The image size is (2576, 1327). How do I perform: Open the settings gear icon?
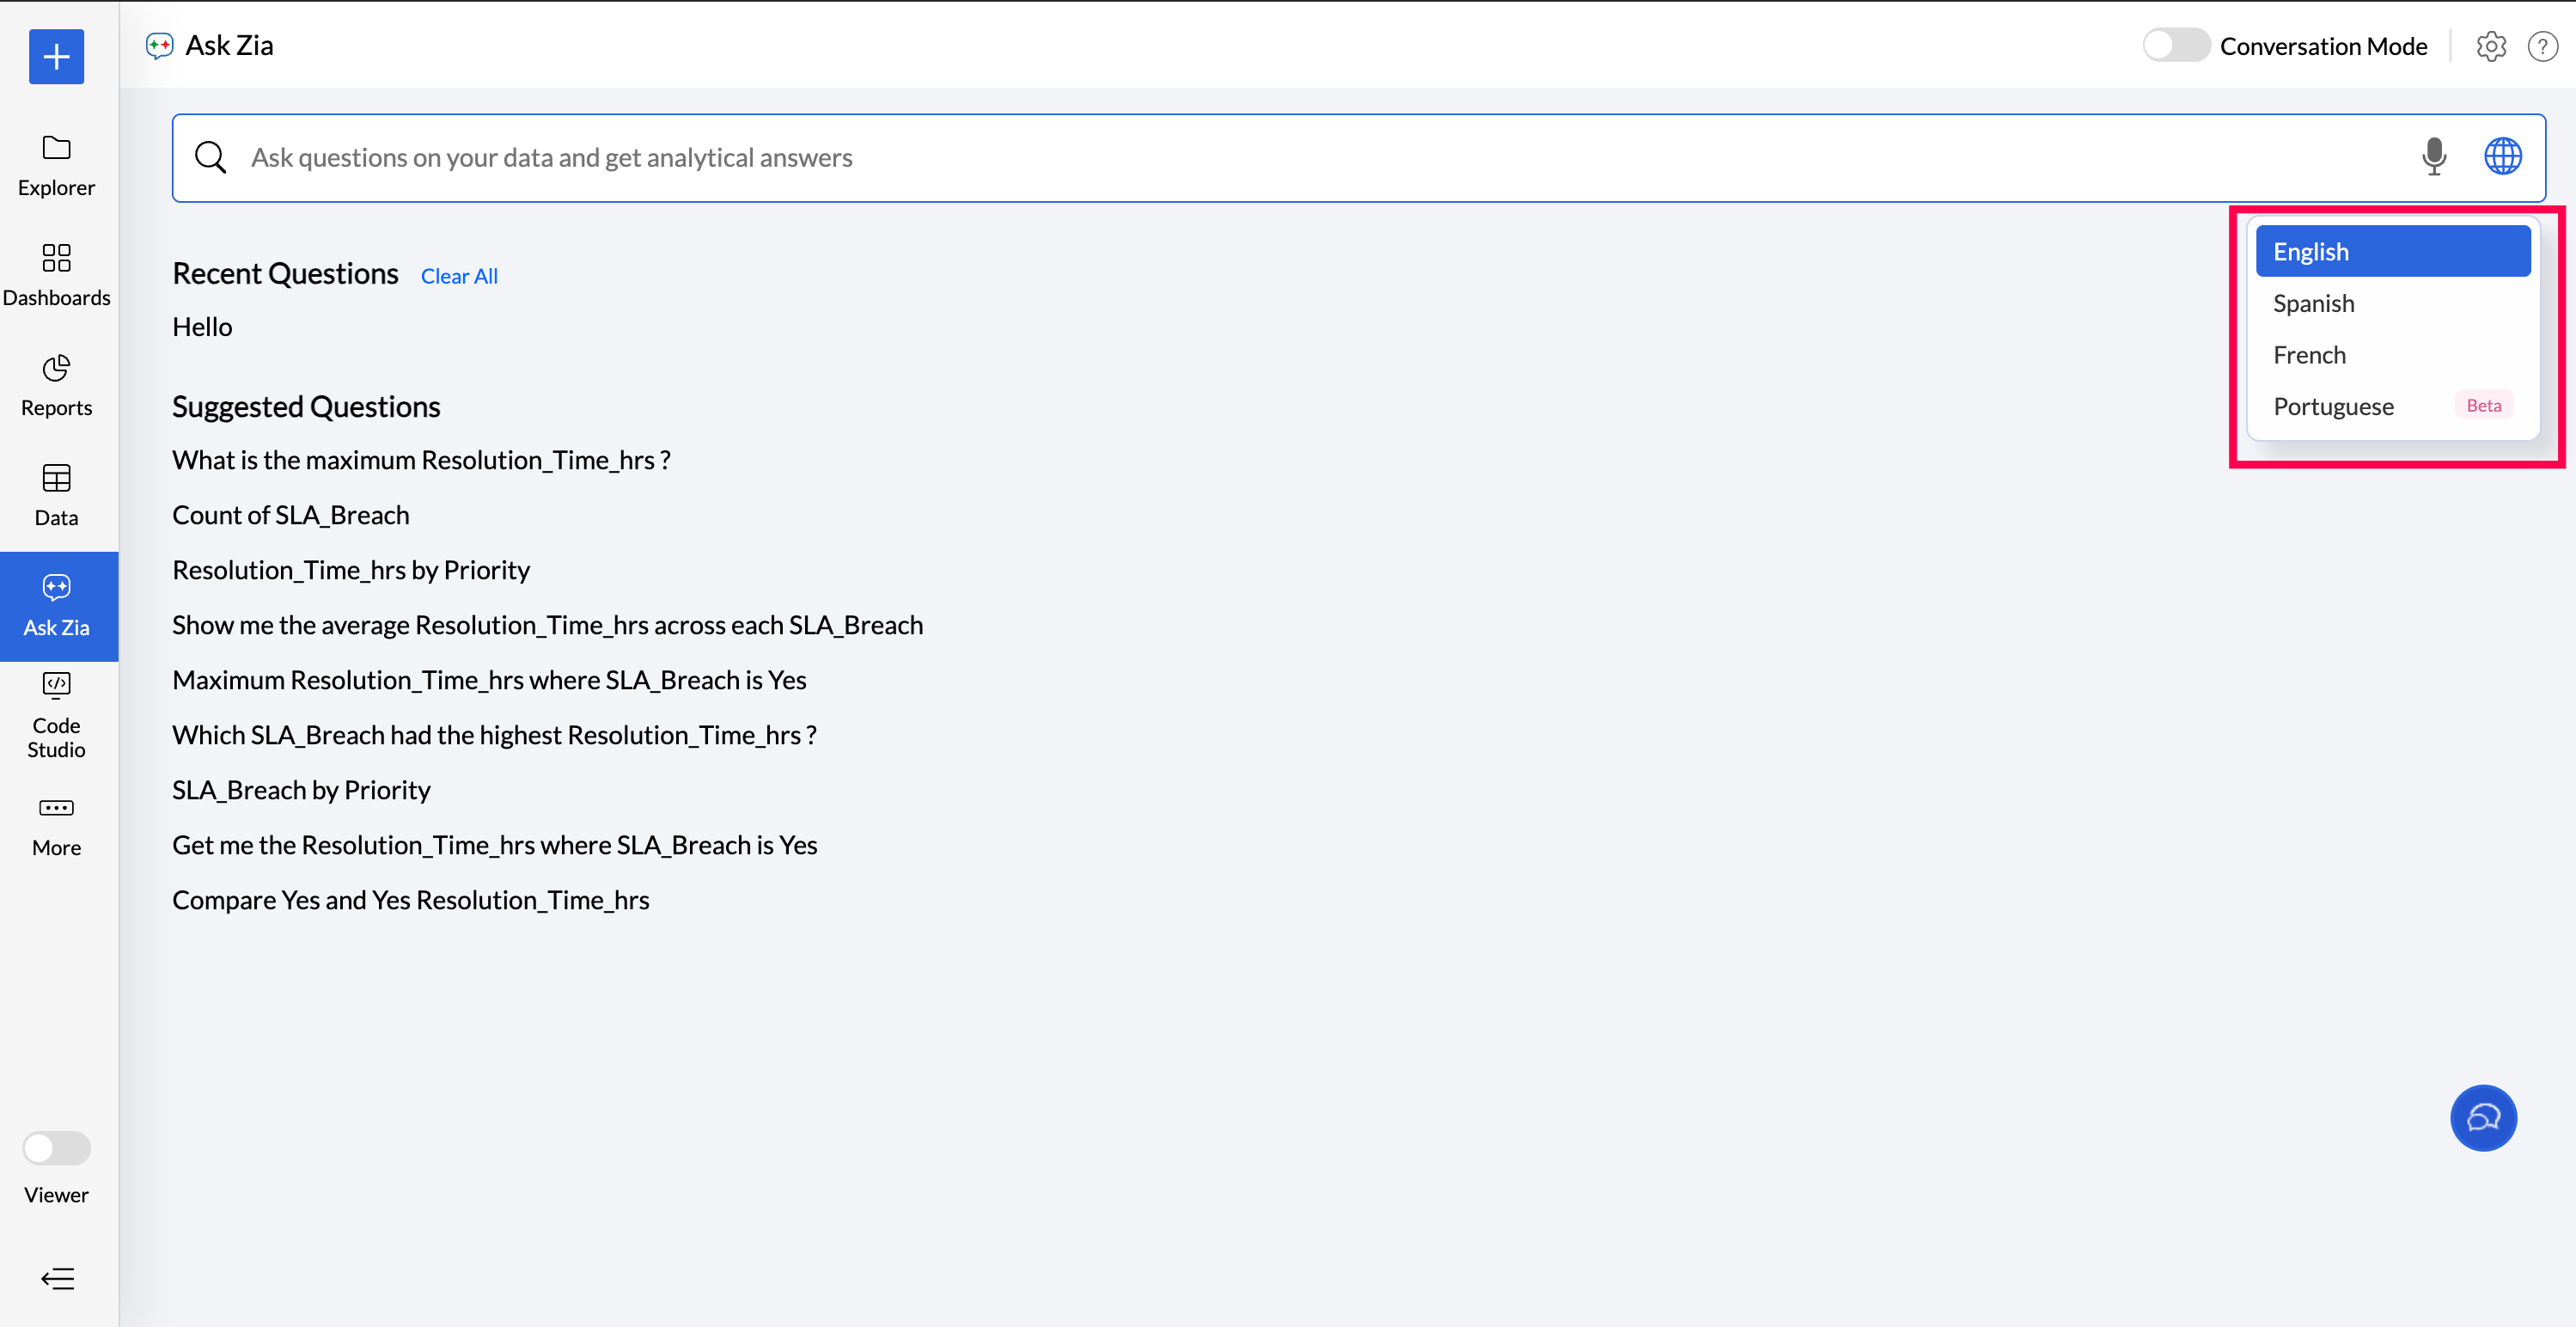[x=2490, y=46]
